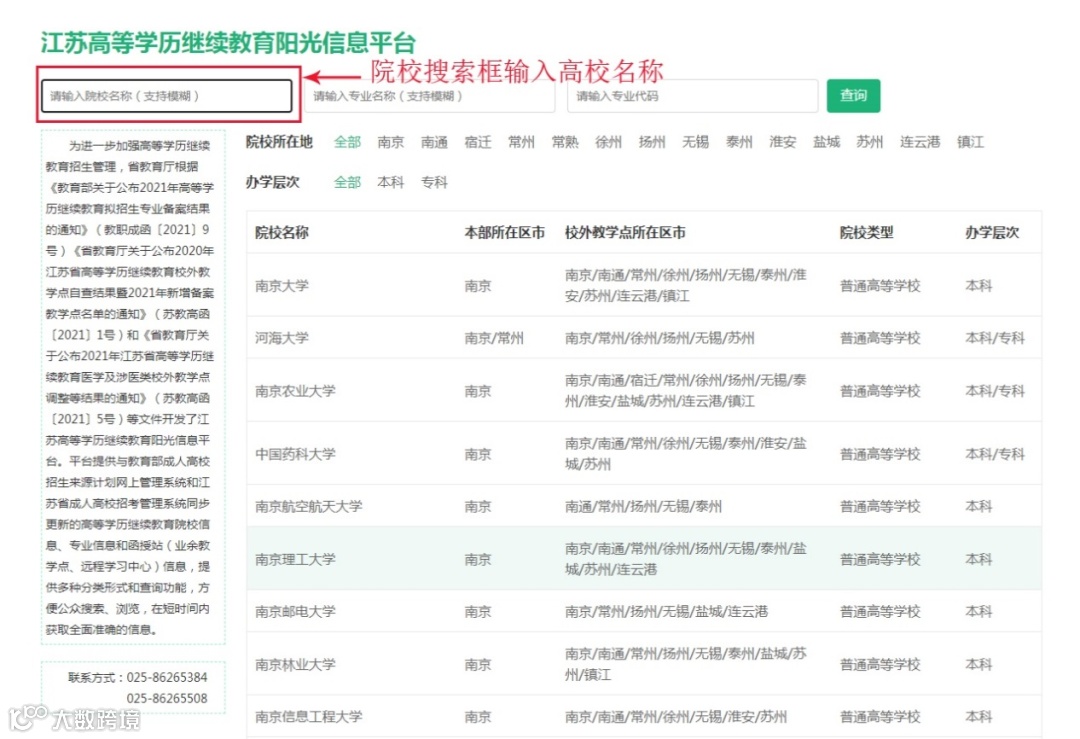This screenshot has height=739, width=1080.
Task: Filter location by 宿迁
Action: pos(478,142)
